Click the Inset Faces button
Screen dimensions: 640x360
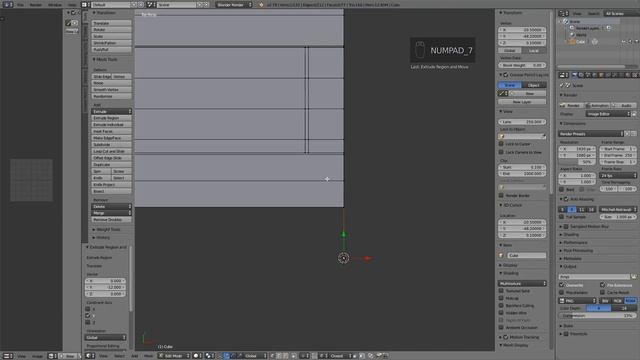[x=111, y=131]
